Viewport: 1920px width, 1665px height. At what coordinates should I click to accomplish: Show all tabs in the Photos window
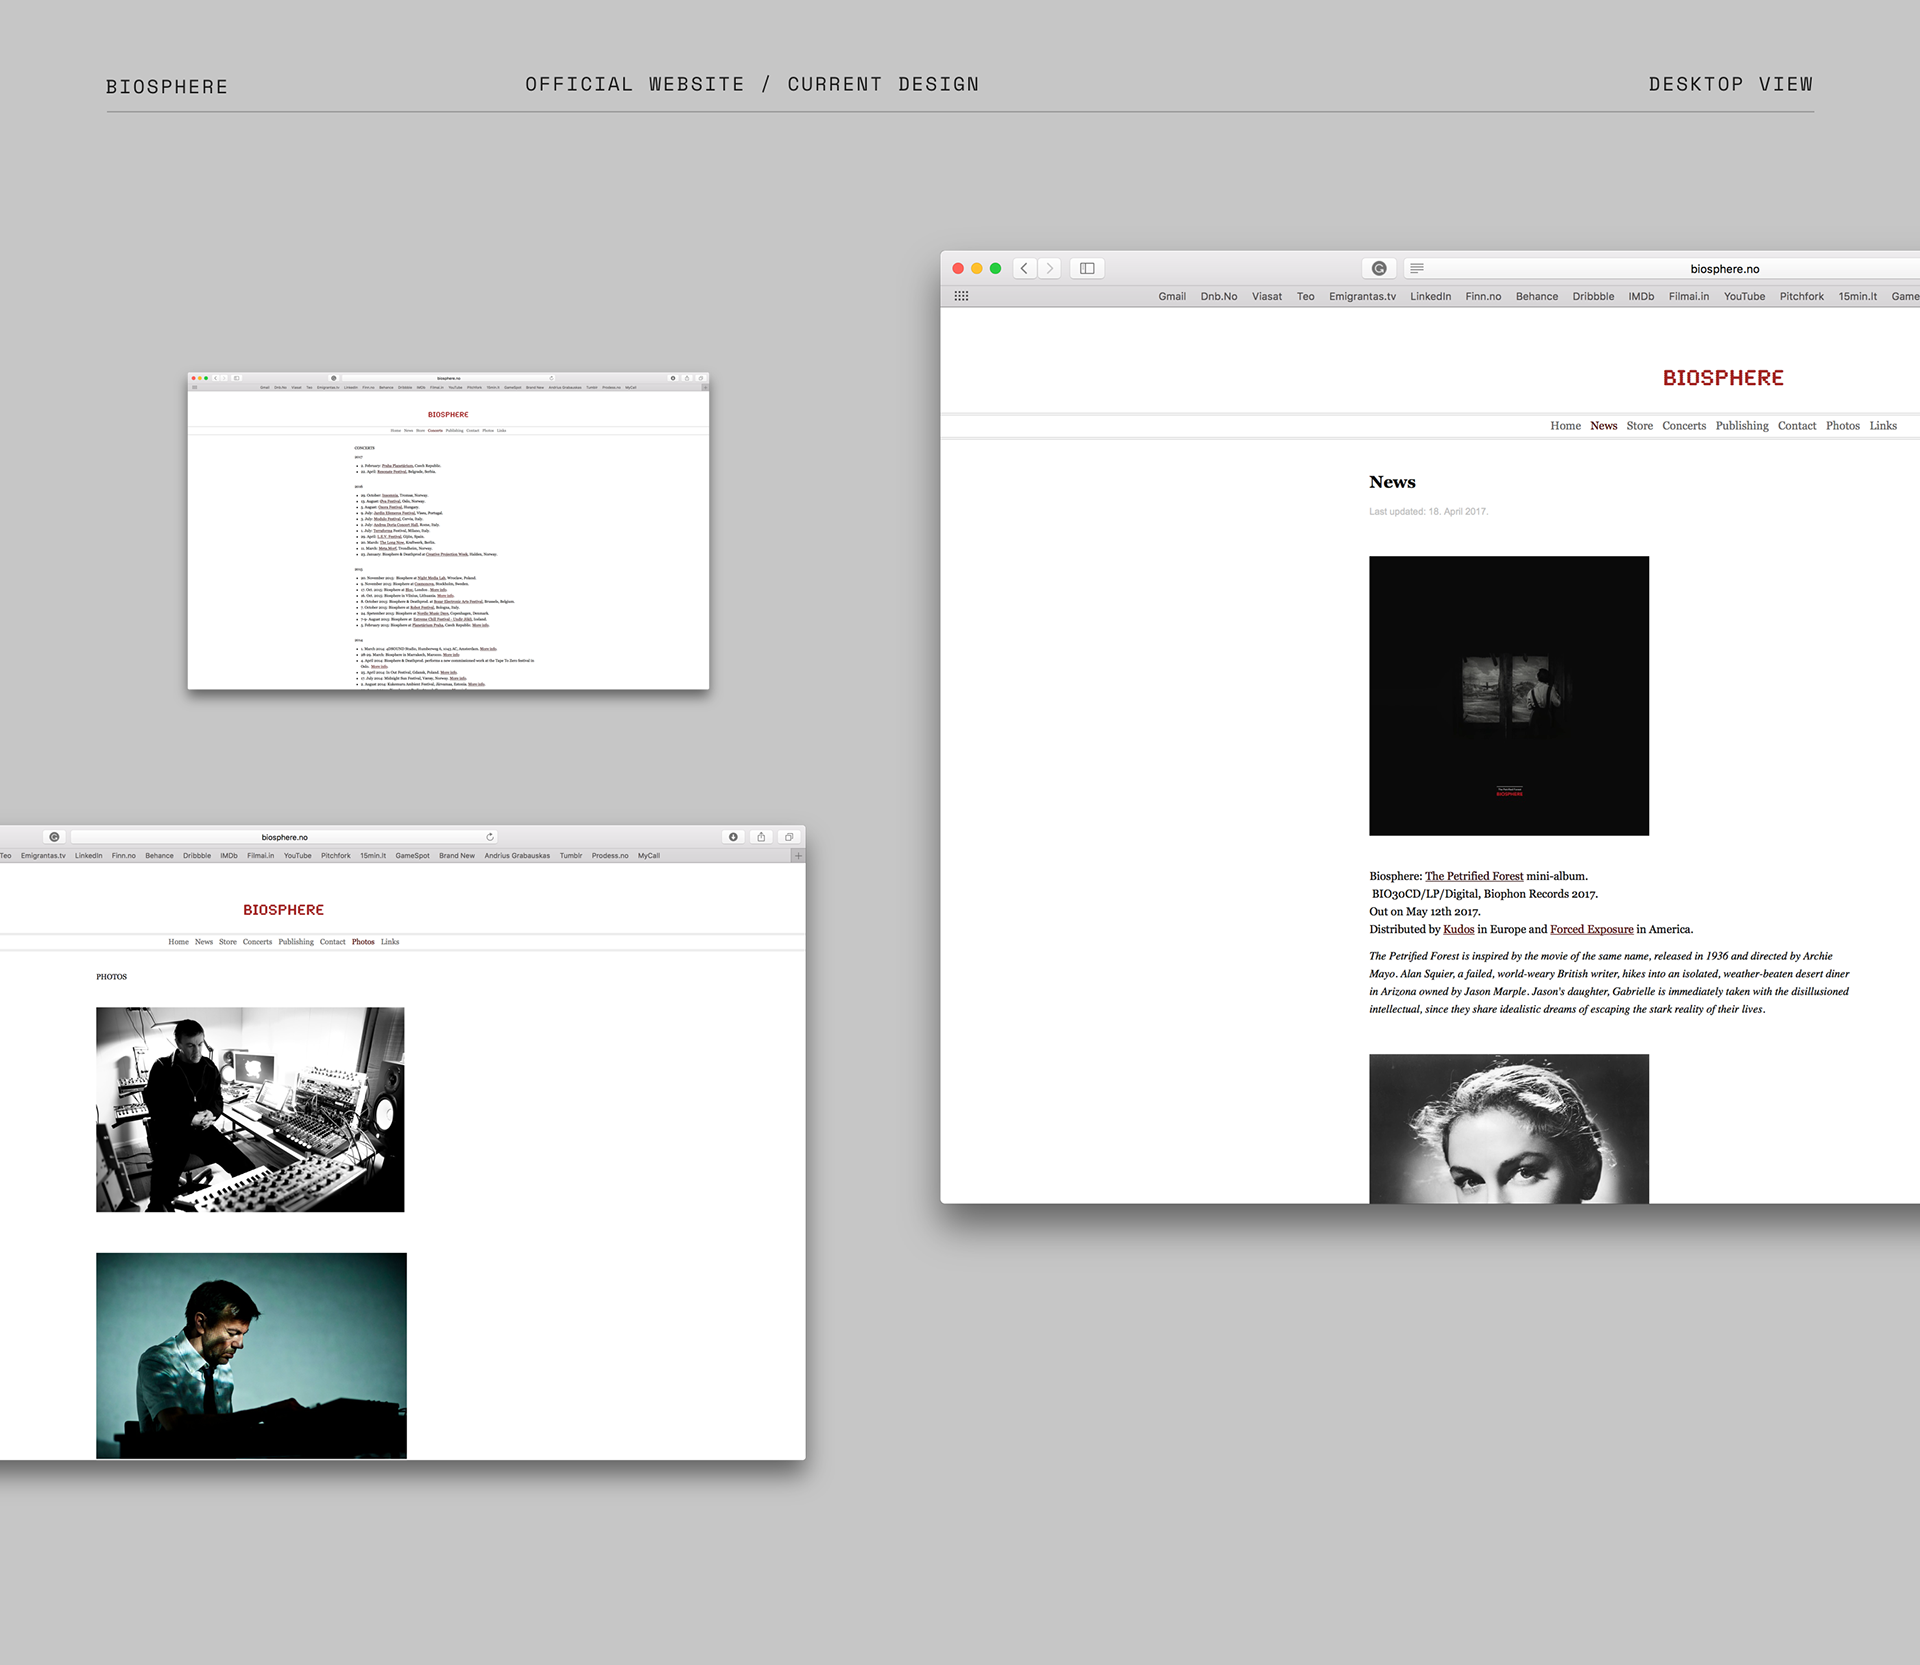pyautogui.click(x=789, y=837)
